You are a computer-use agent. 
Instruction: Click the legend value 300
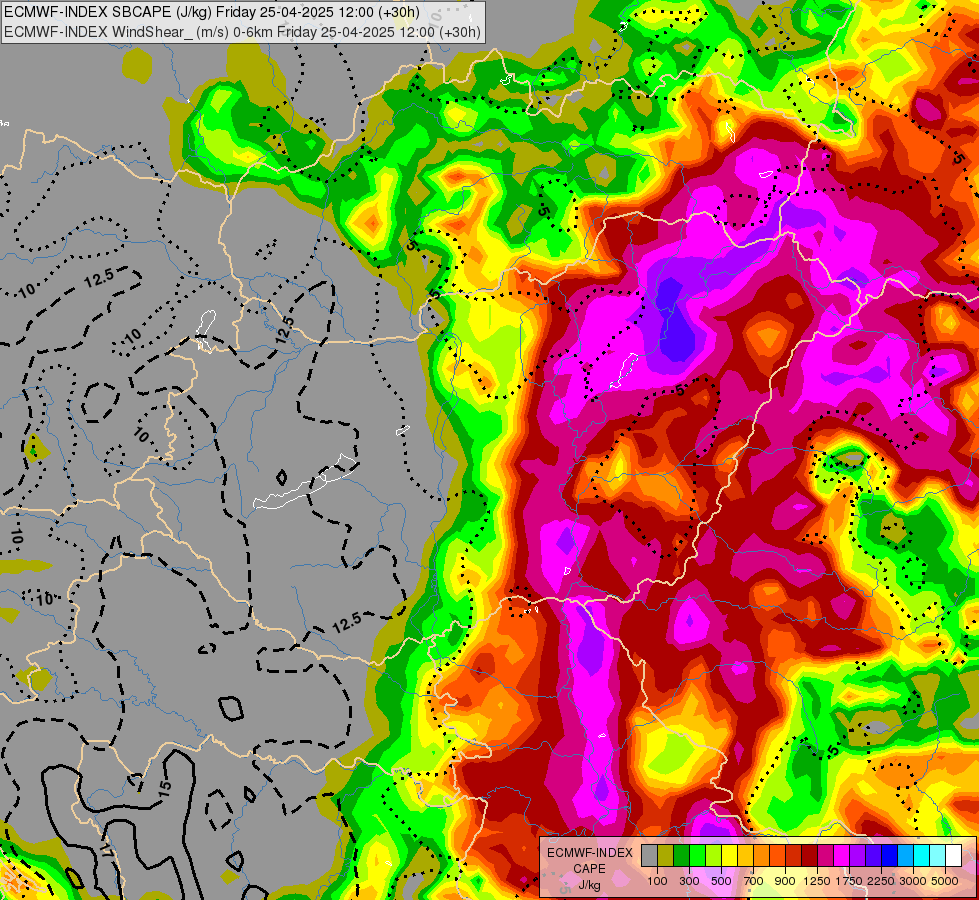pos(689,881)
